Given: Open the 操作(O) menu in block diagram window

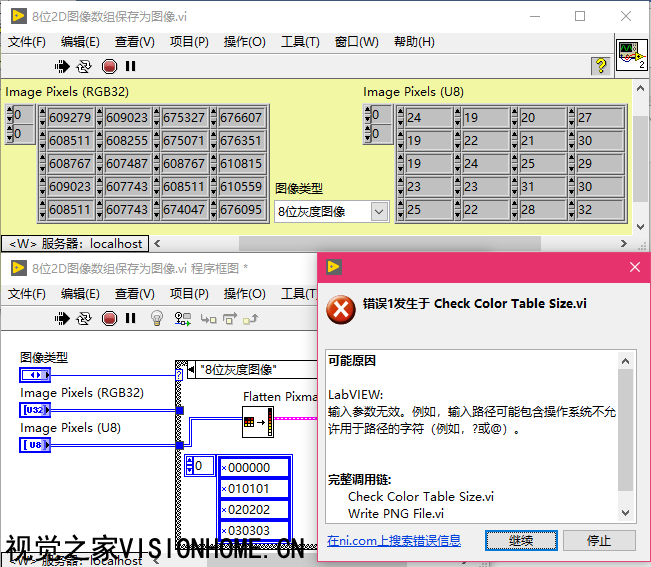Looking at the screenshot, I should [244, 294].
